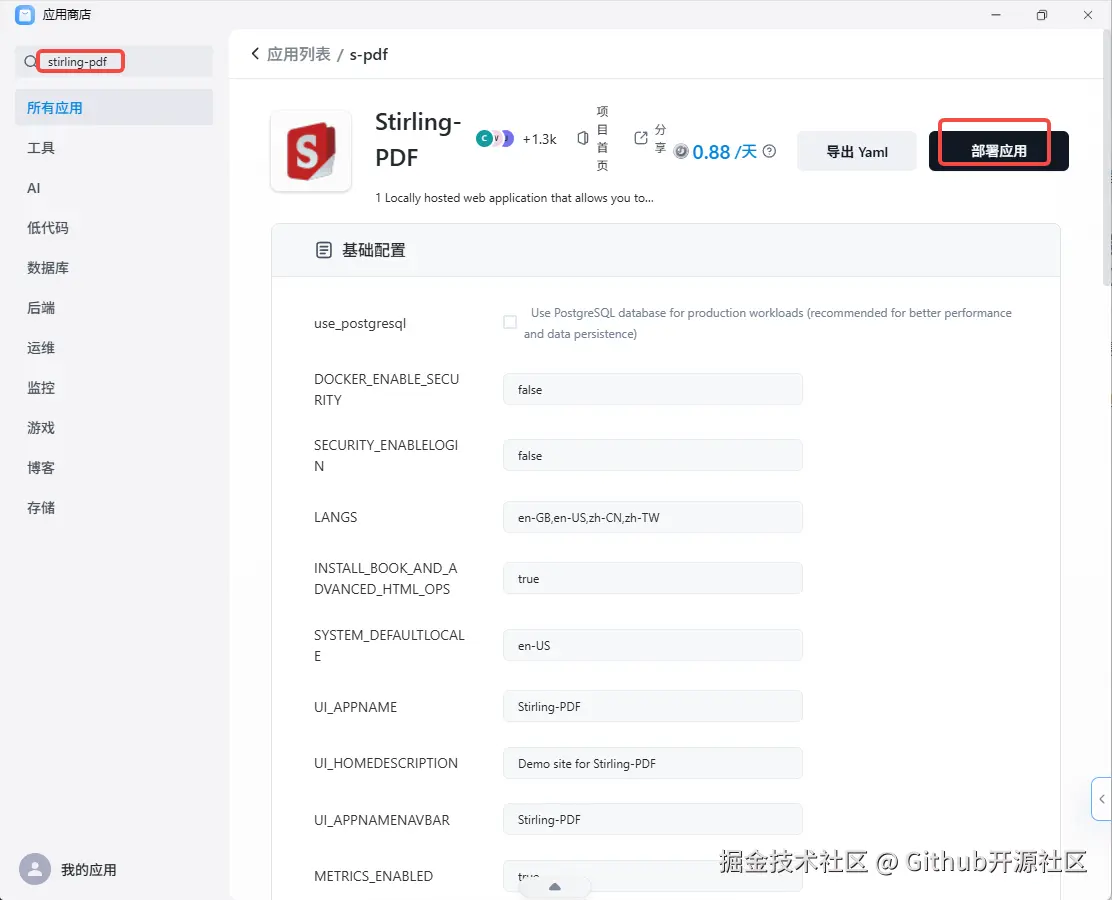
Task: Select the 所有应用 category
Action: pos(114,108)
